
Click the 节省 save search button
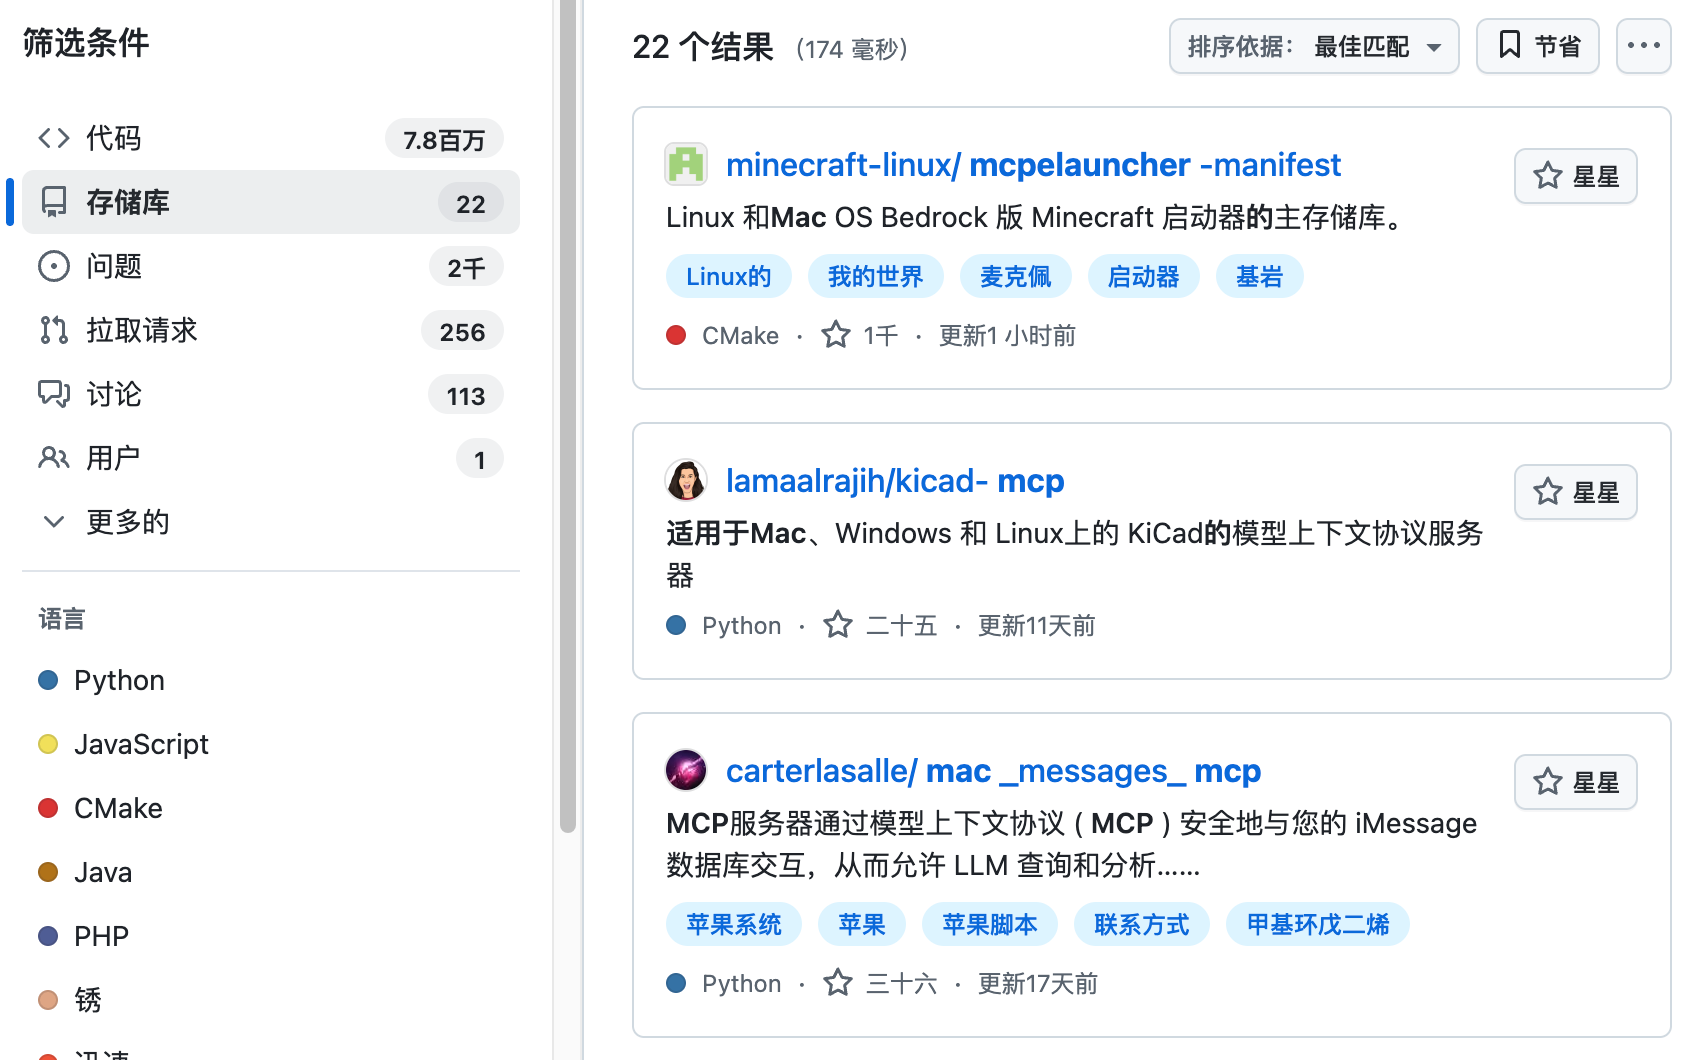tap(1538, 46)
